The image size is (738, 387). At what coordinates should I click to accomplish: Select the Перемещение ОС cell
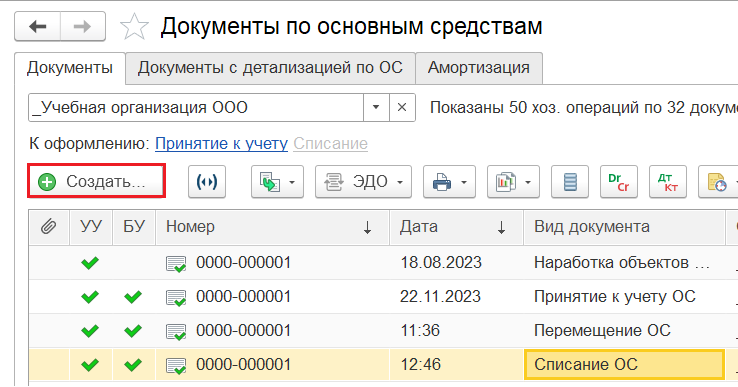point(624,331)
